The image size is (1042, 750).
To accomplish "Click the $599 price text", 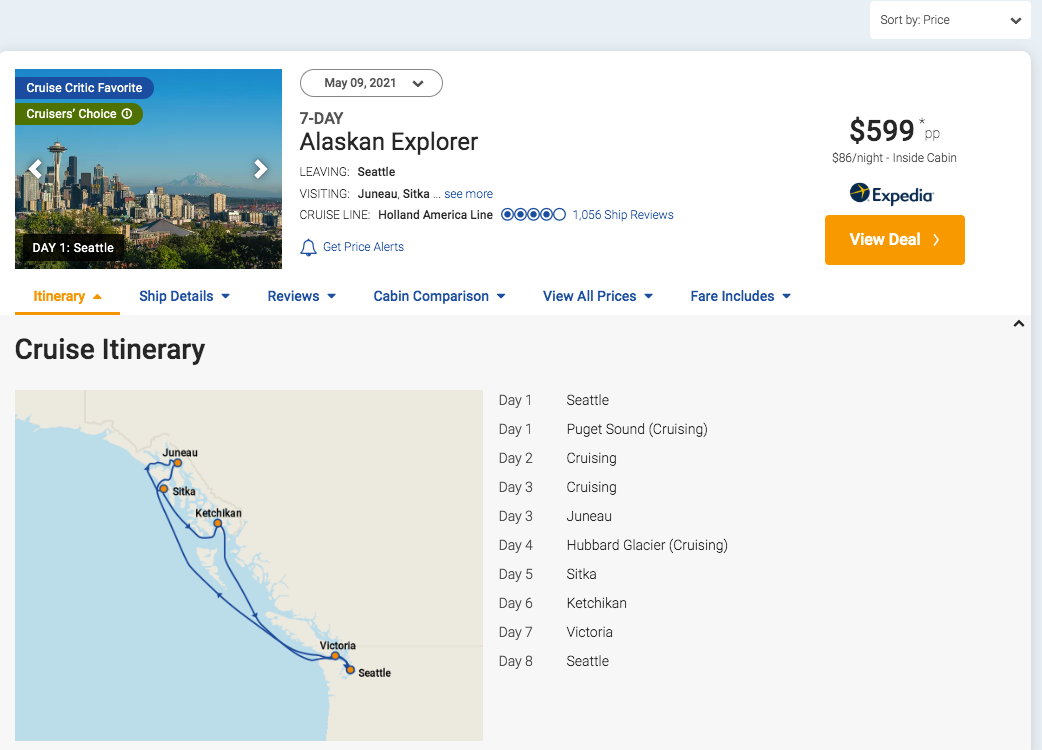I will [x=882, y=130].
